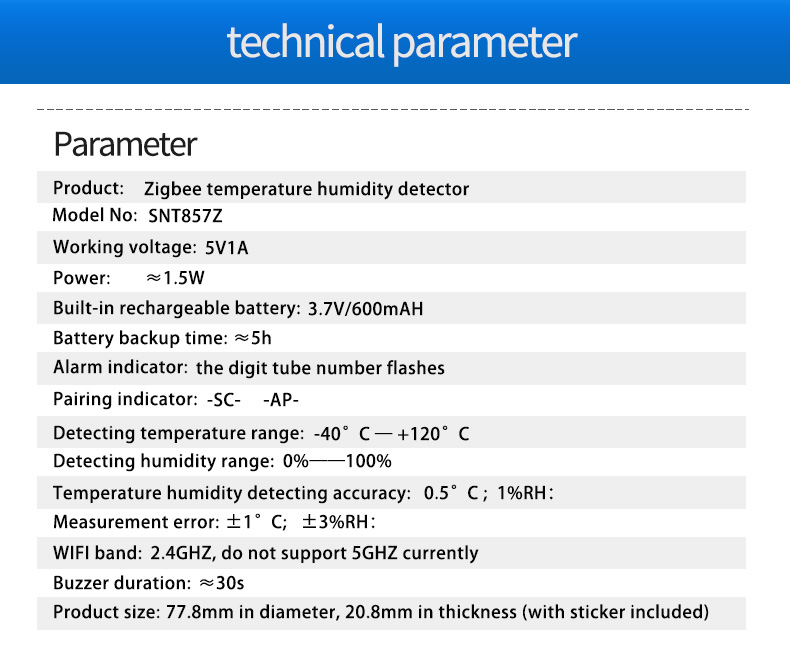
Task: Click the Product size 77.8mm diameter row
Action: click(x=391, y=613)
